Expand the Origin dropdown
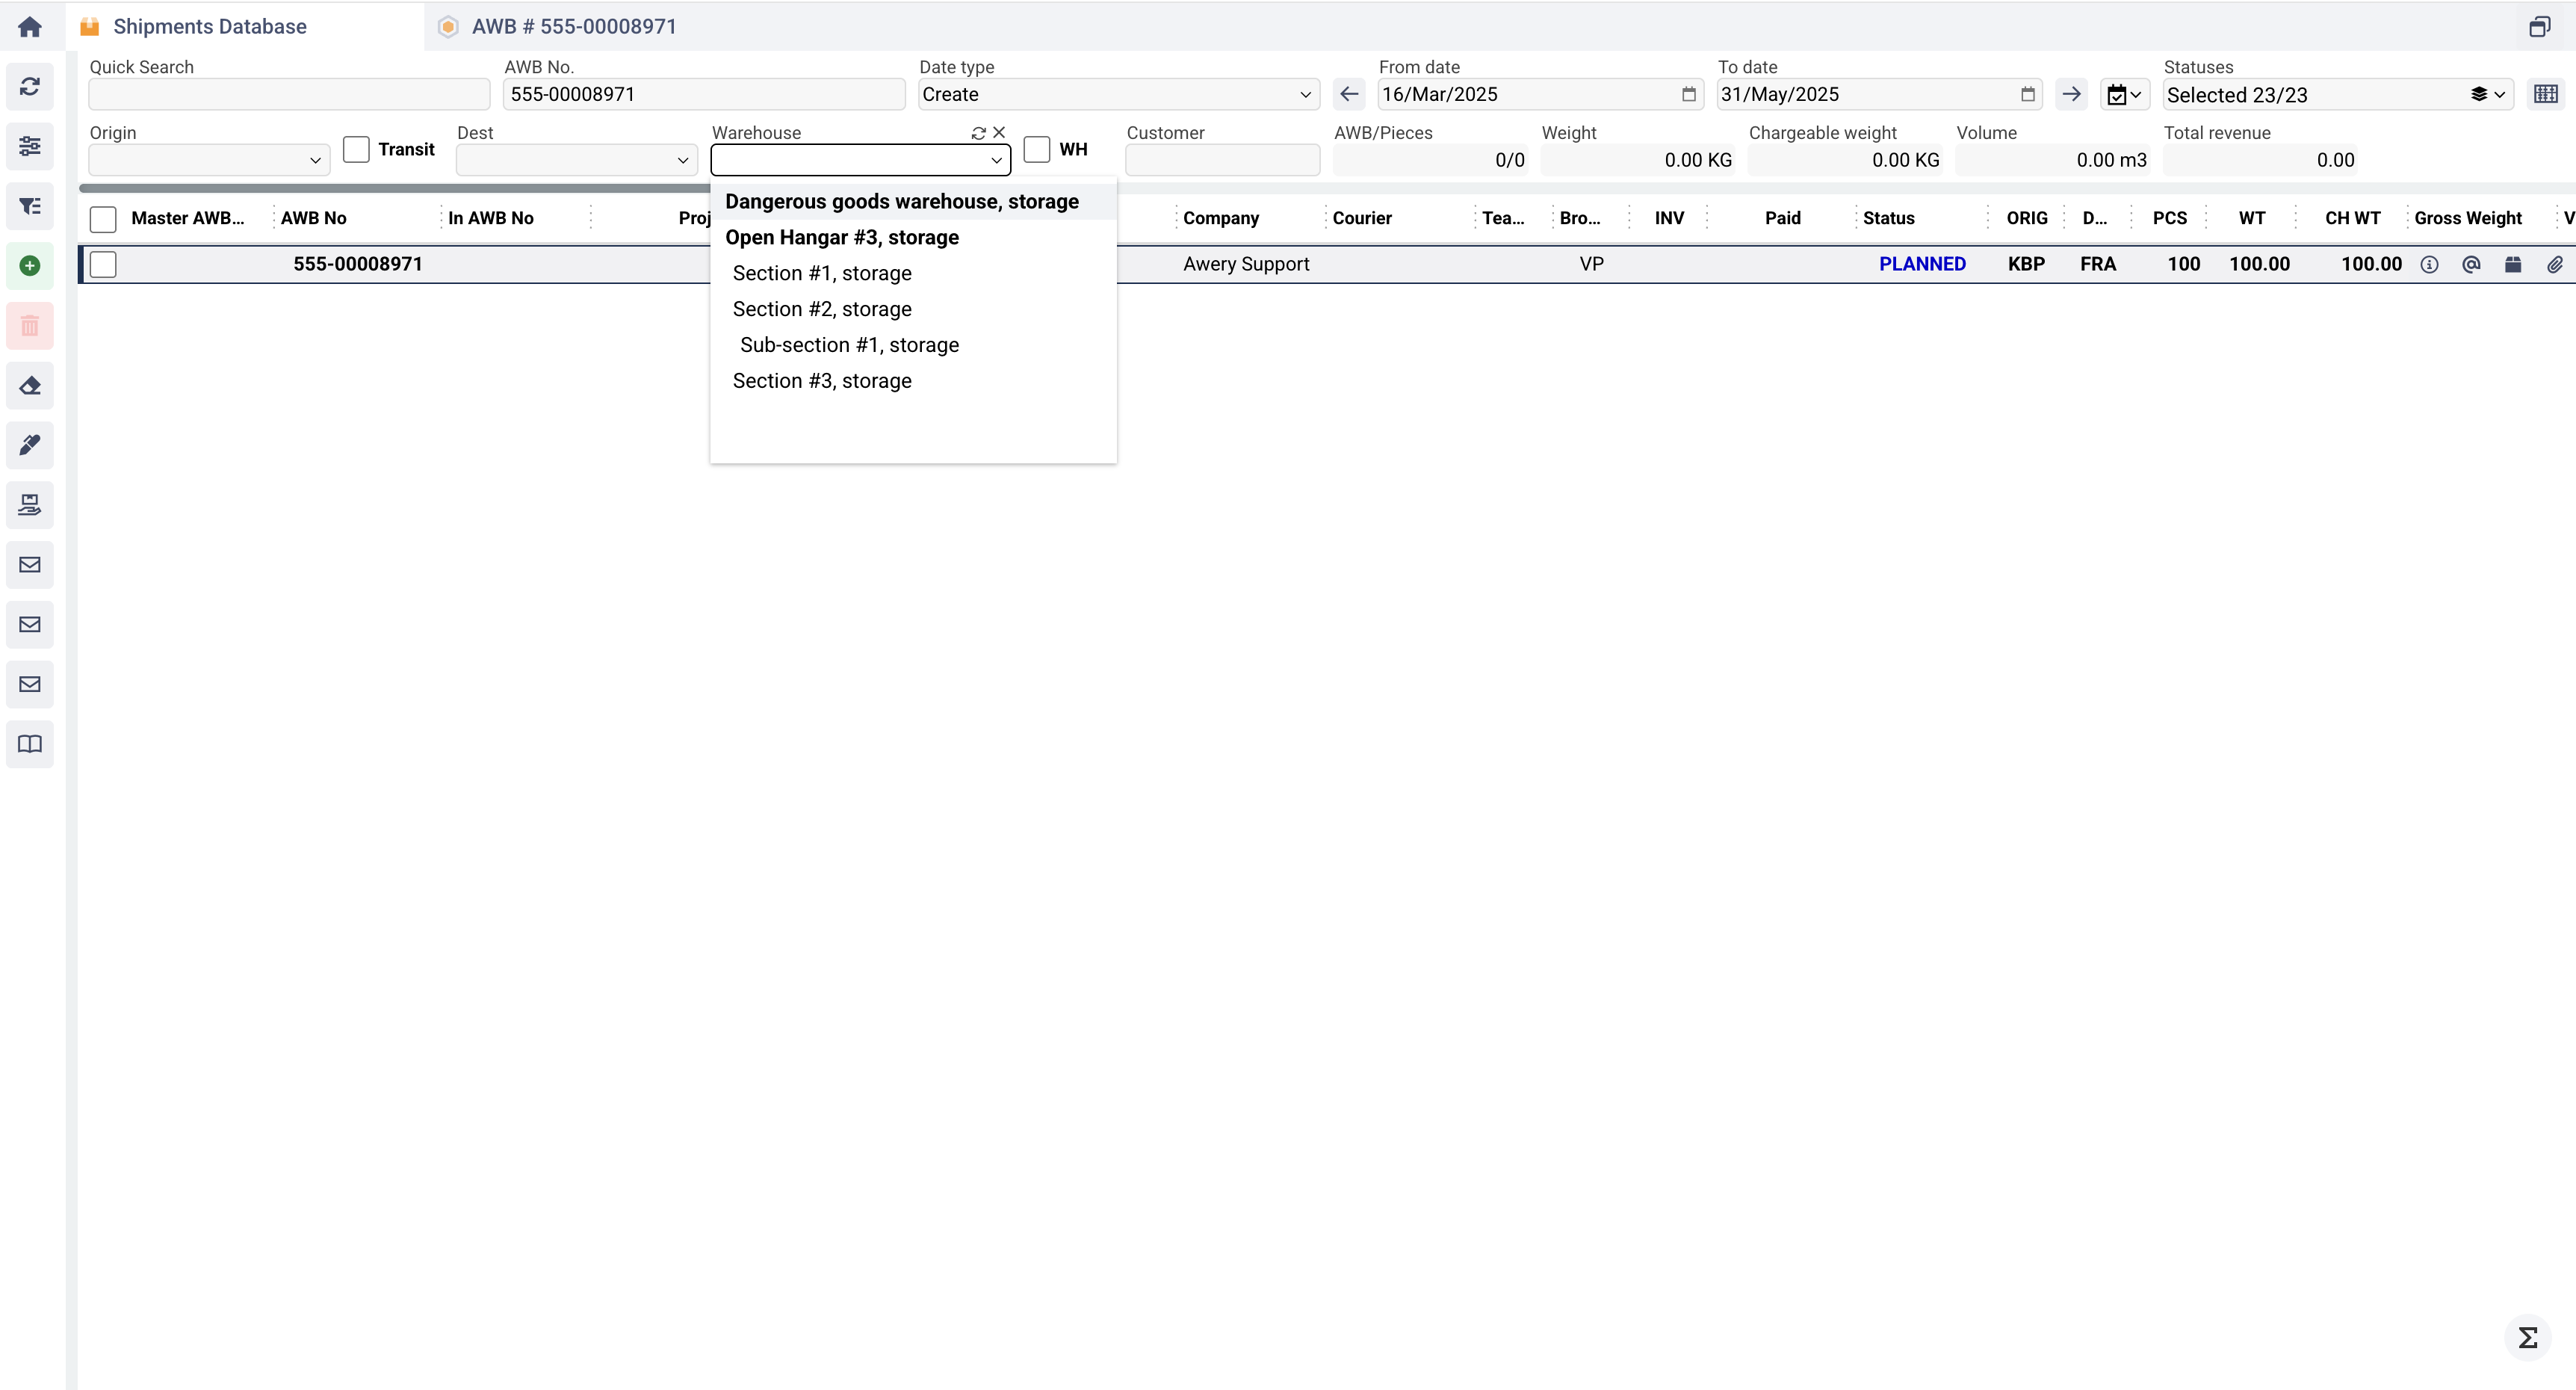Viewport: 2576px width, 1390px height. coord(209,160)
